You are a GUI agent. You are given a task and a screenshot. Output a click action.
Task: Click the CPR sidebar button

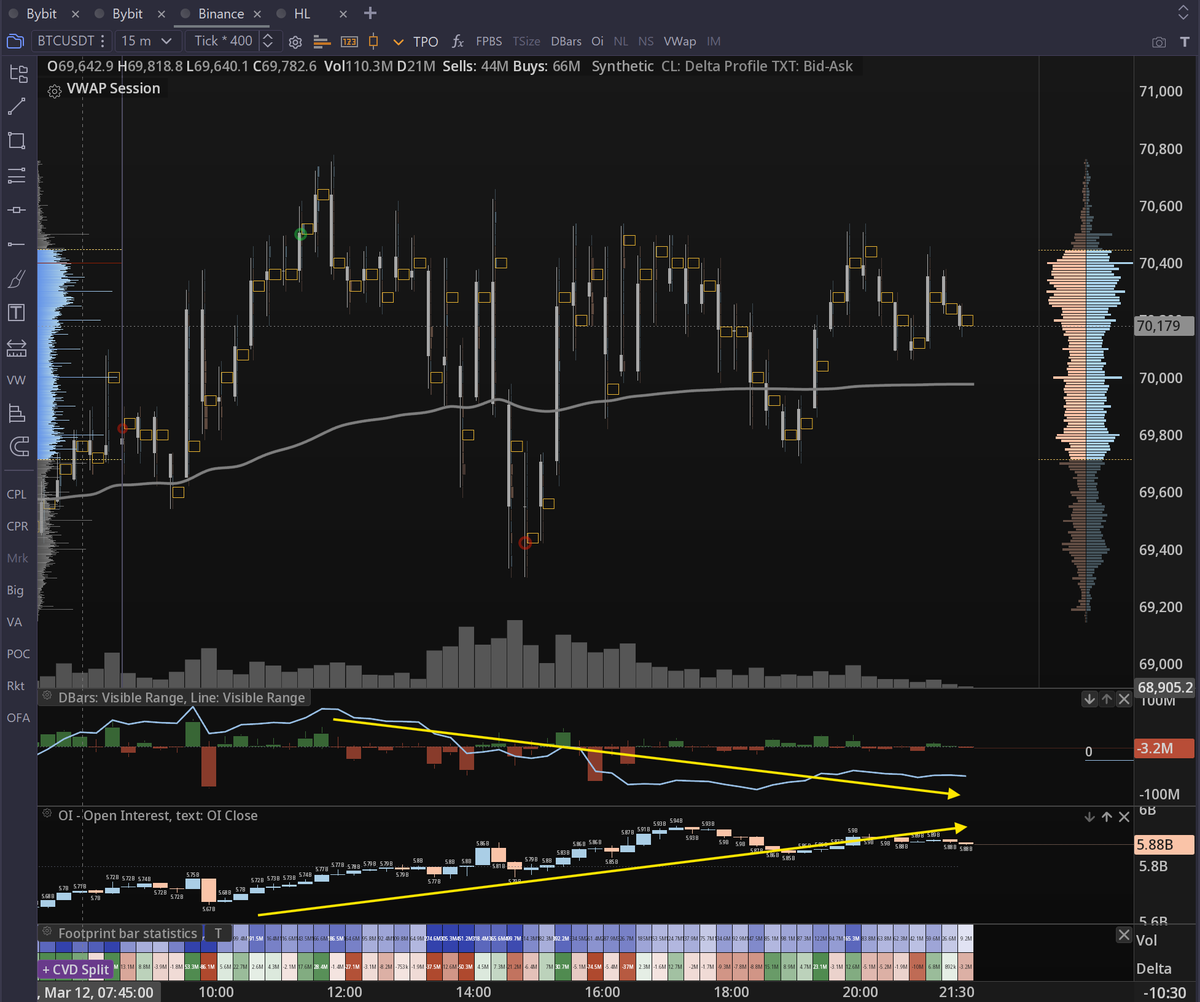(17, 526)
